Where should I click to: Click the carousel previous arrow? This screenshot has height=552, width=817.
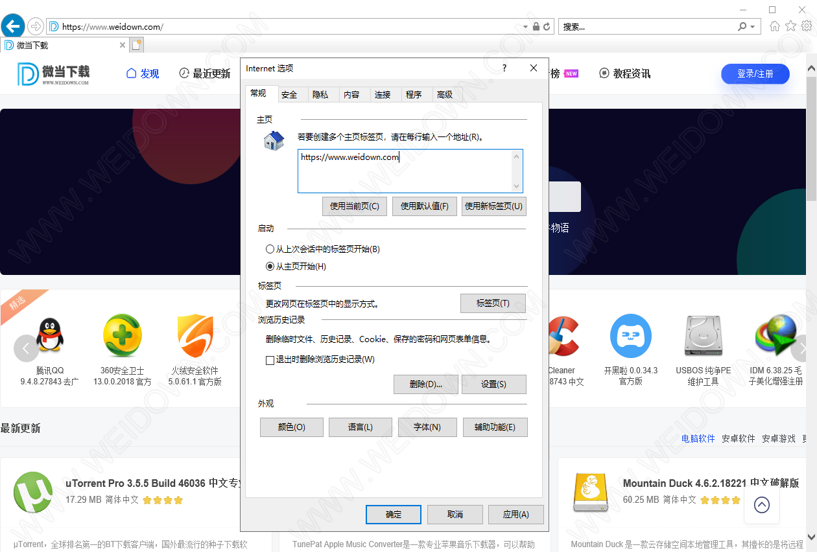(26, 348)
